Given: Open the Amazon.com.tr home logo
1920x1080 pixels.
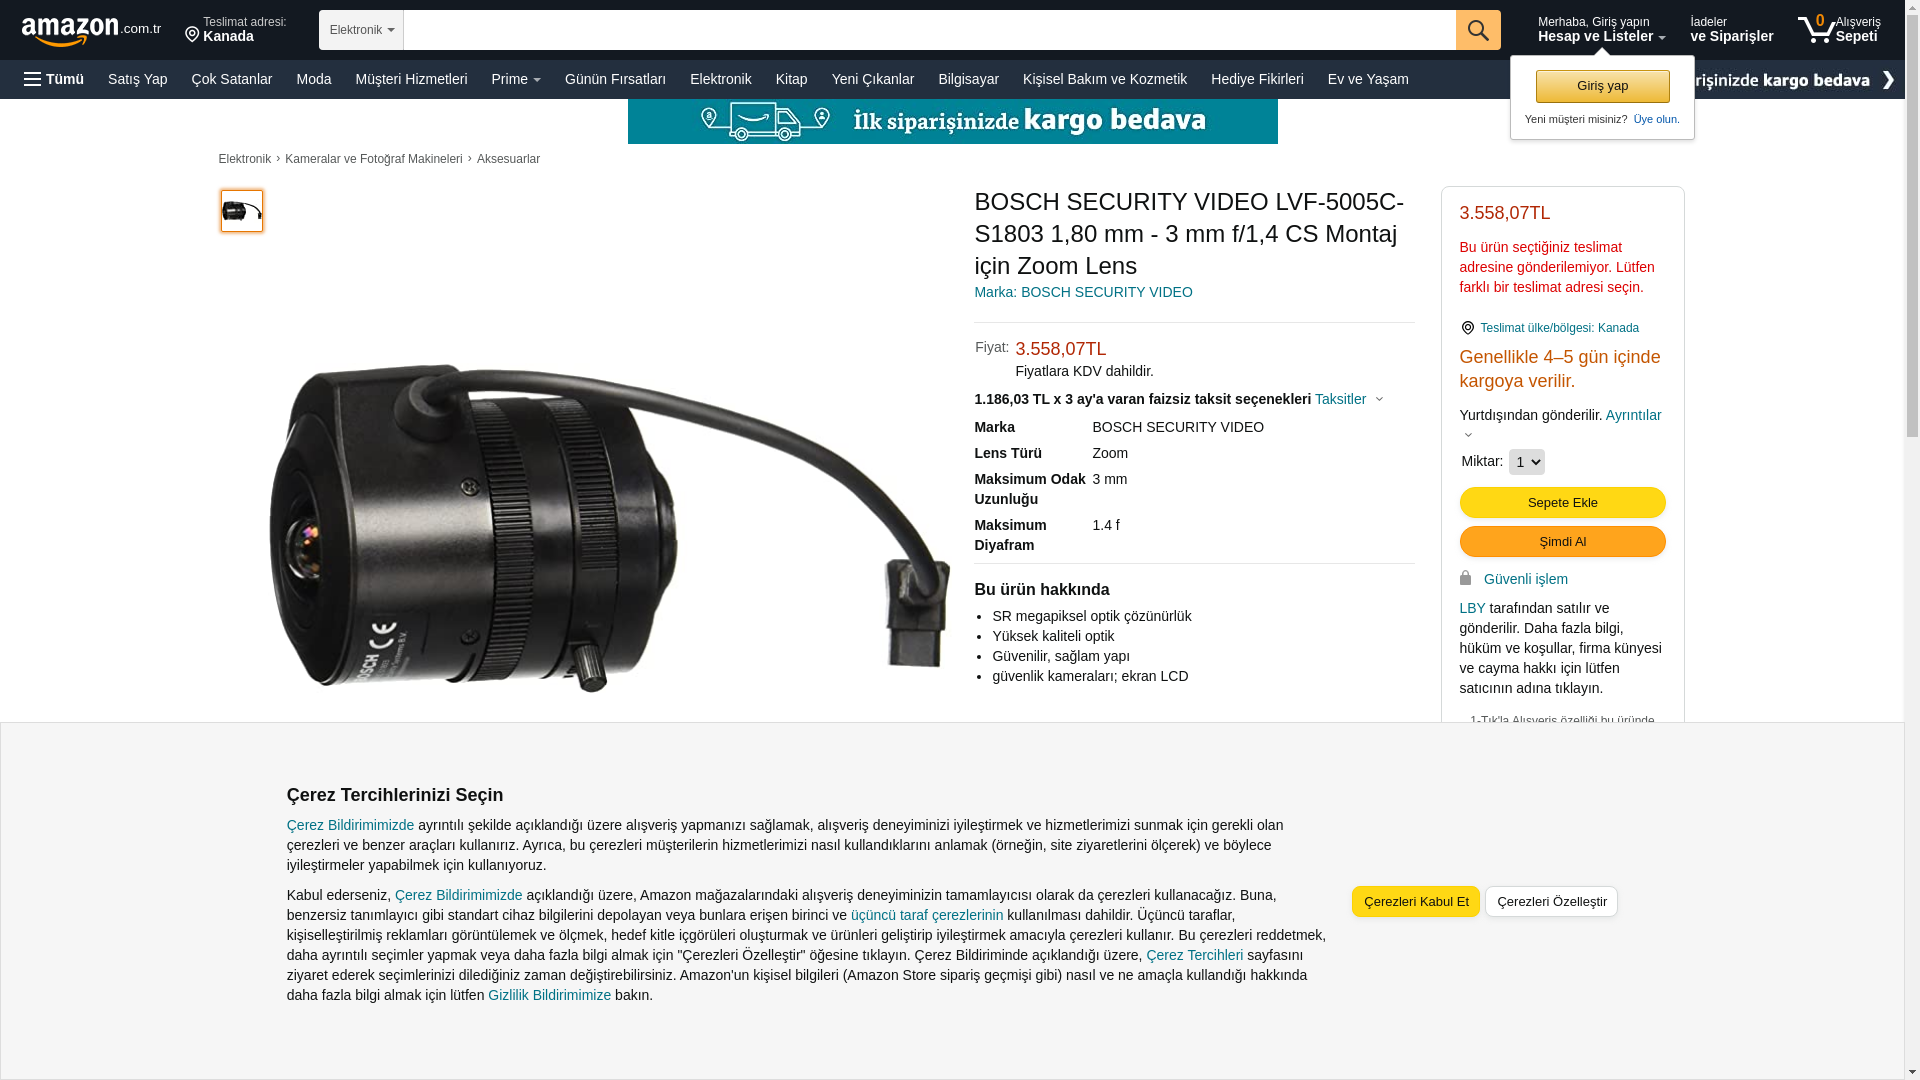Looking at the screenshot, I should pos(91,31).
